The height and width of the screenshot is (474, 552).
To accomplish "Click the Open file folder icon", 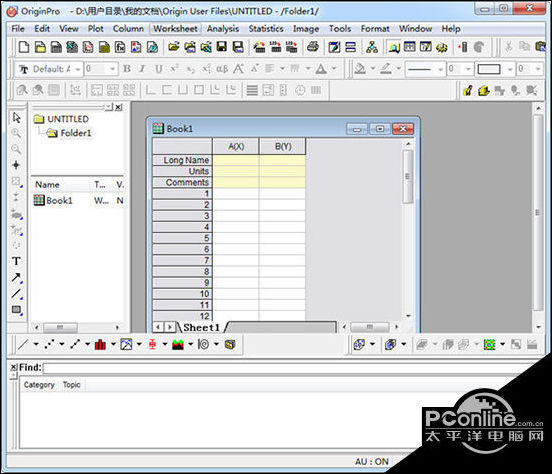I will 174,47.
